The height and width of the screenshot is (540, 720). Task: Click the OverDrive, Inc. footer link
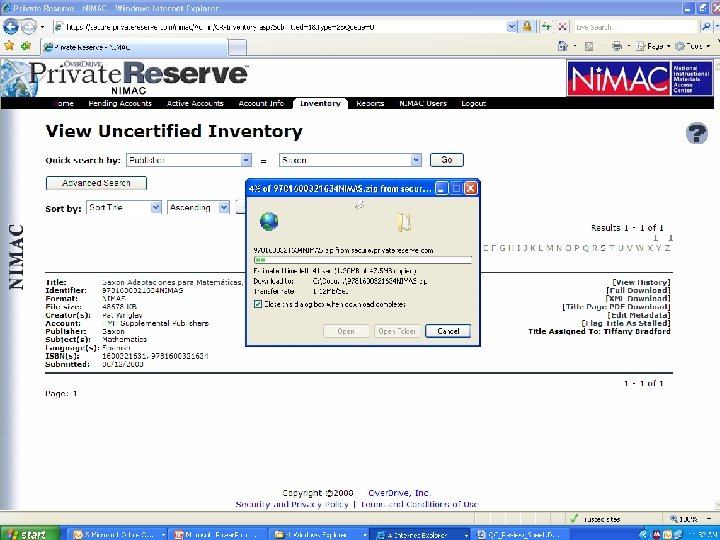coord(399,493)
